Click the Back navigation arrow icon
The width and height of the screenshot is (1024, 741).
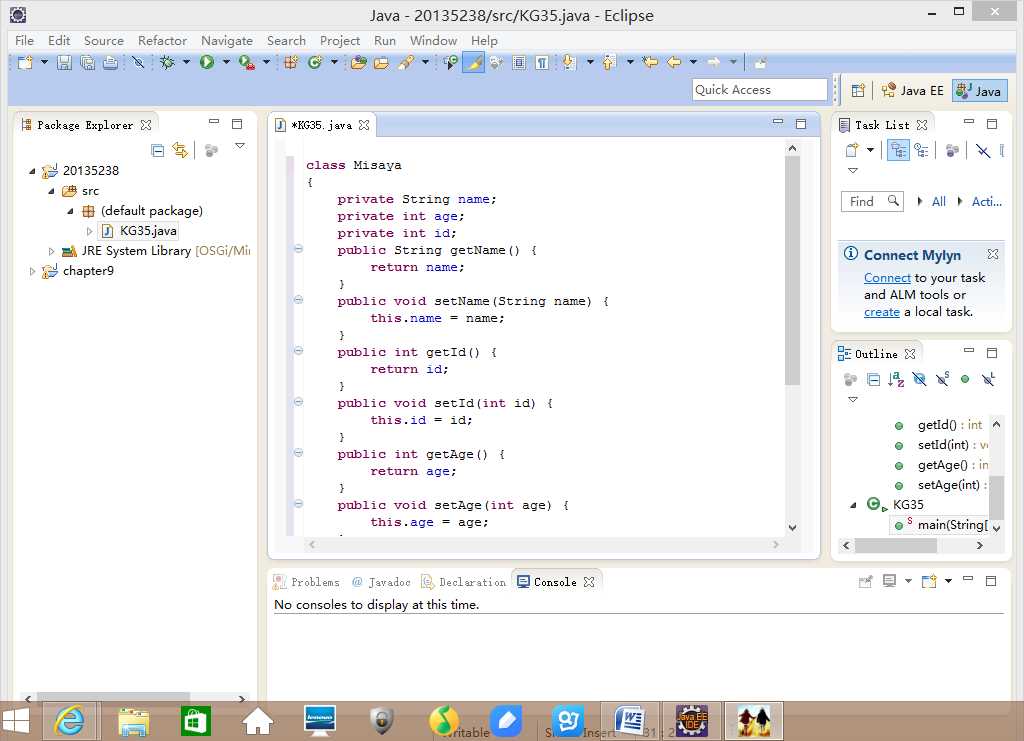[674, 63]
